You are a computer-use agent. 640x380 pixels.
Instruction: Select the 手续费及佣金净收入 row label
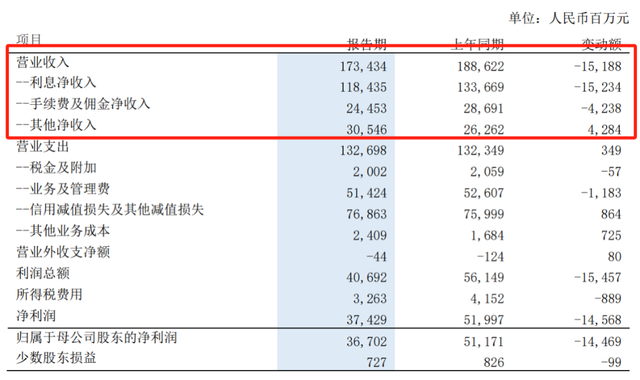(x=83, y=104)
